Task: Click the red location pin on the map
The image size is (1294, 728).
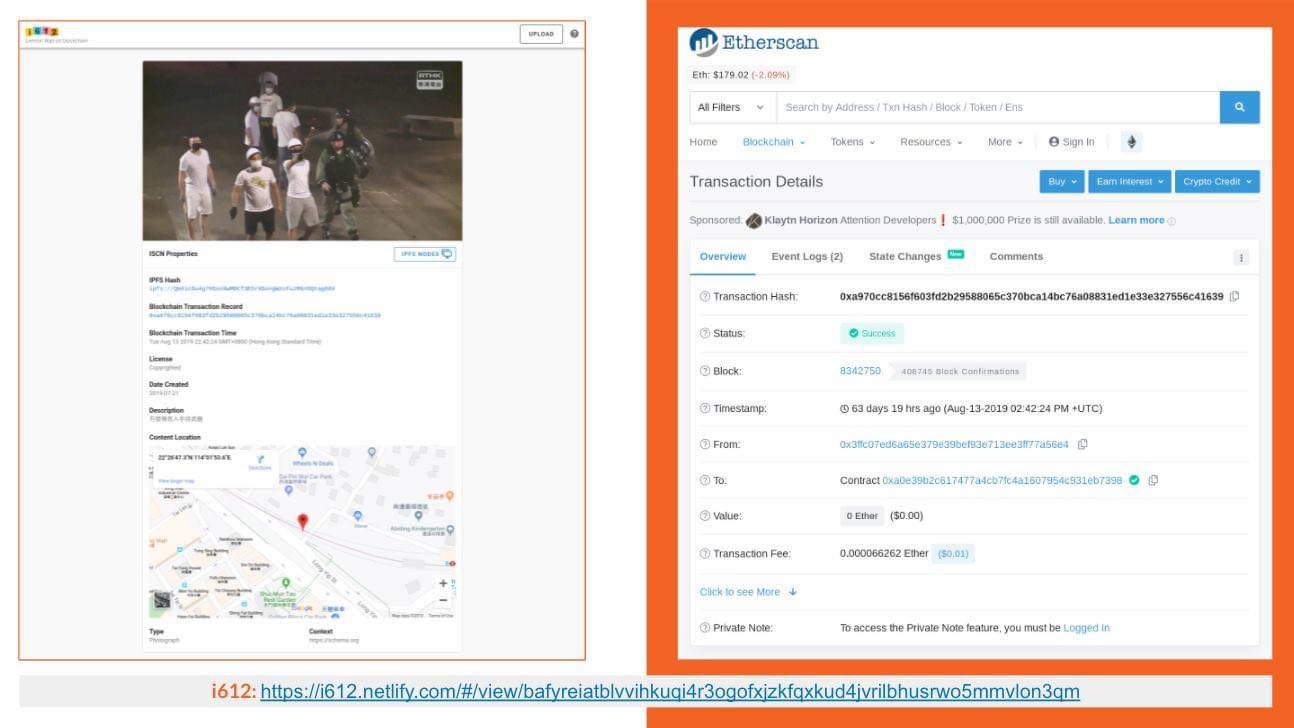Action: pos(303,522)
